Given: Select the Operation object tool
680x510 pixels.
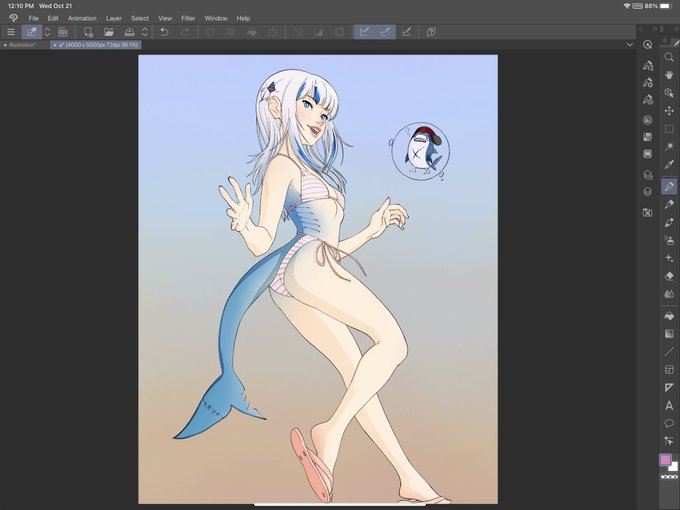Looking at the screenshot, I should [x=669, y=93].
